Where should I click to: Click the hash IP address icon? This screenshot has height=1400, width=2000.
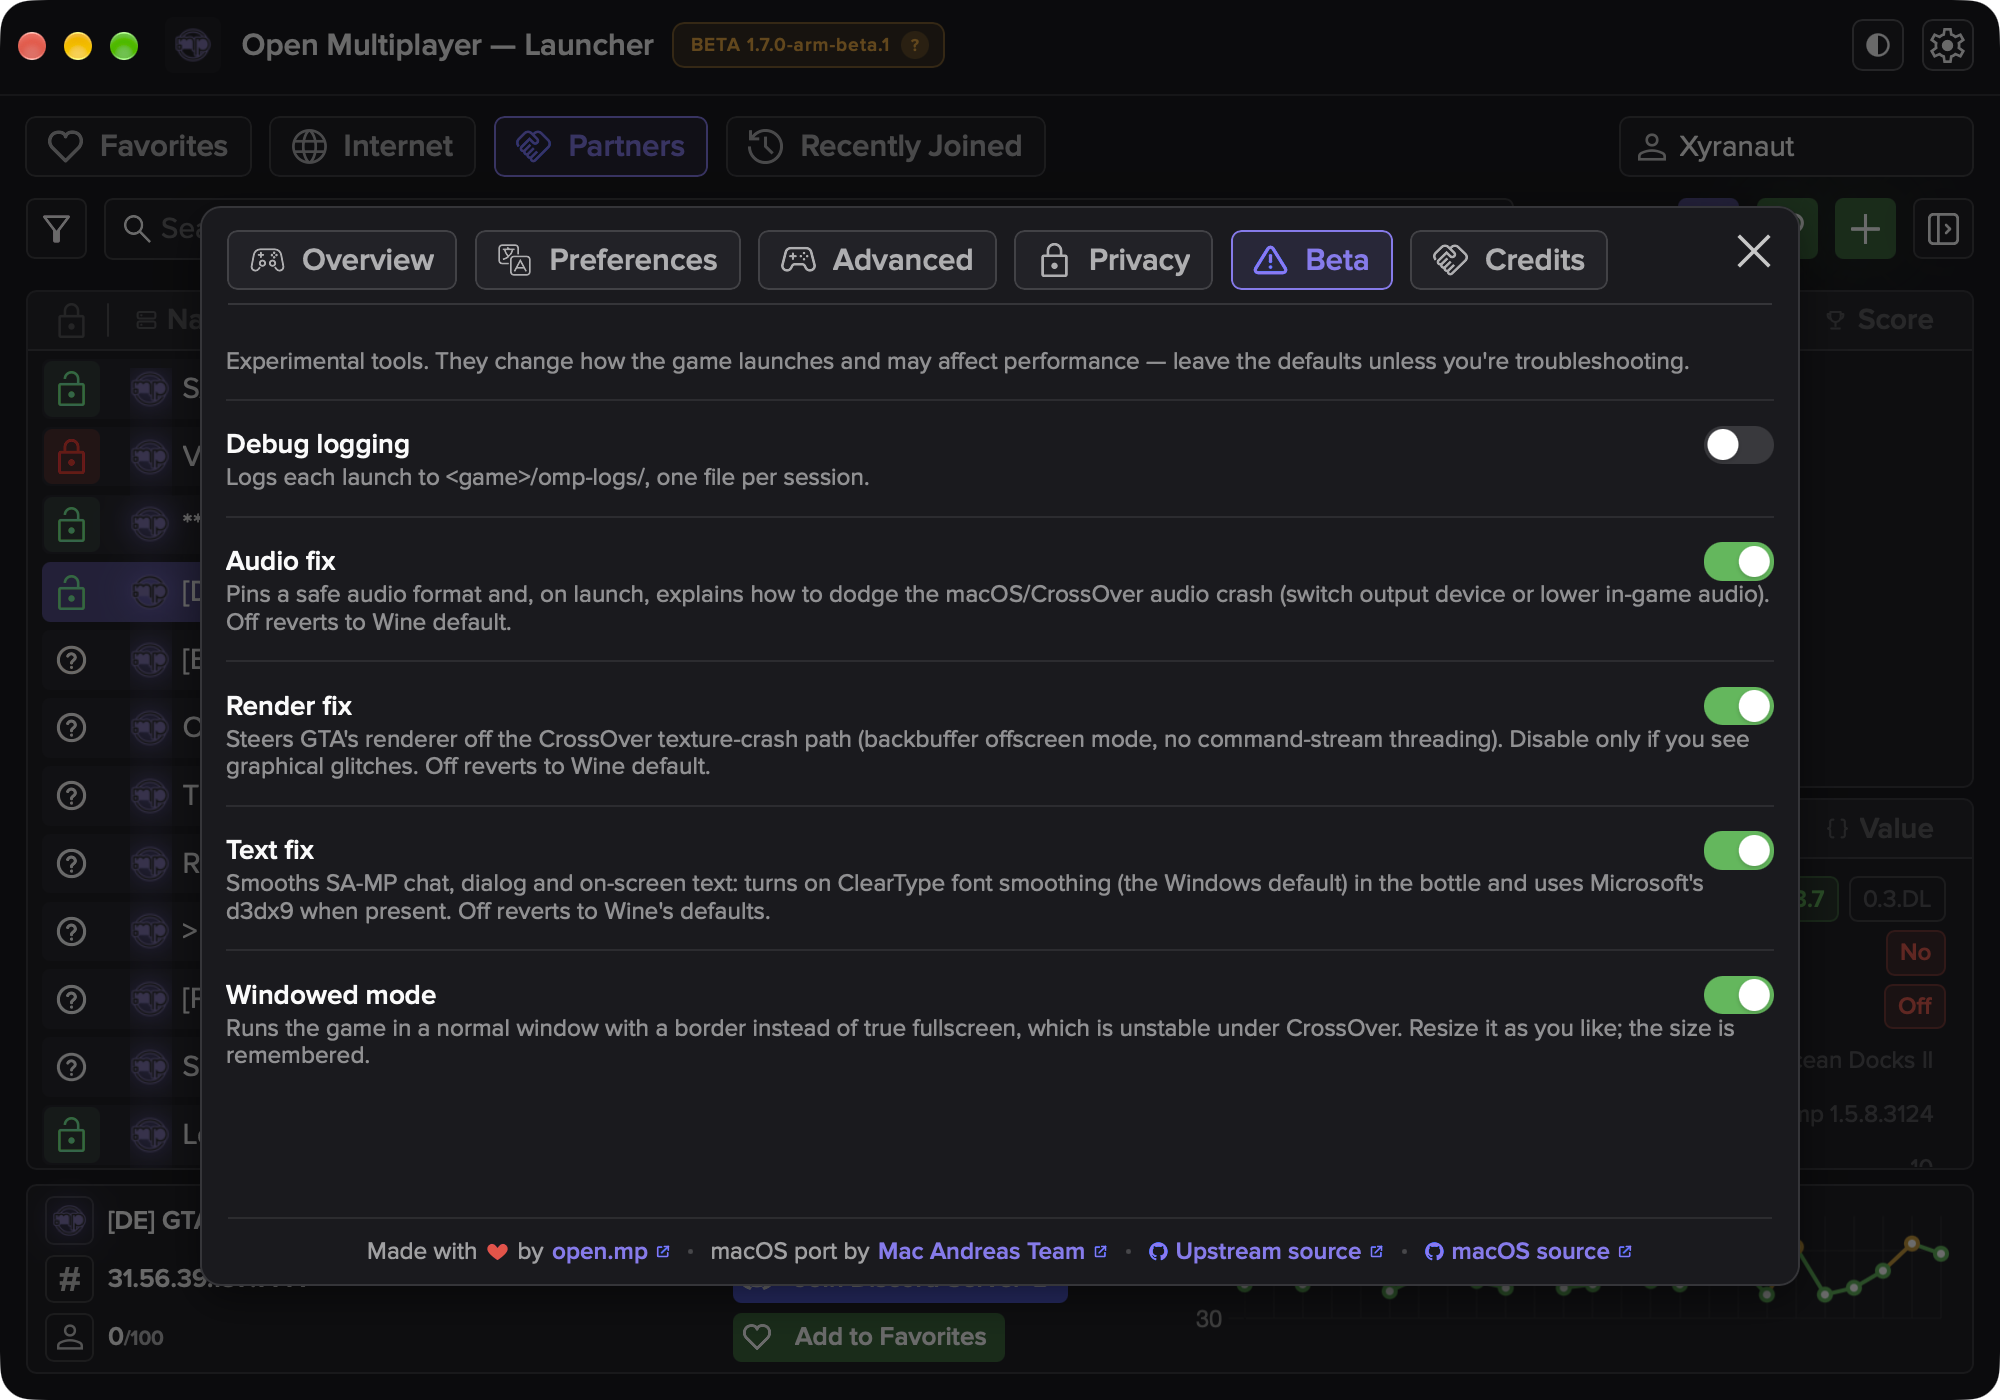click(69, 1278)
